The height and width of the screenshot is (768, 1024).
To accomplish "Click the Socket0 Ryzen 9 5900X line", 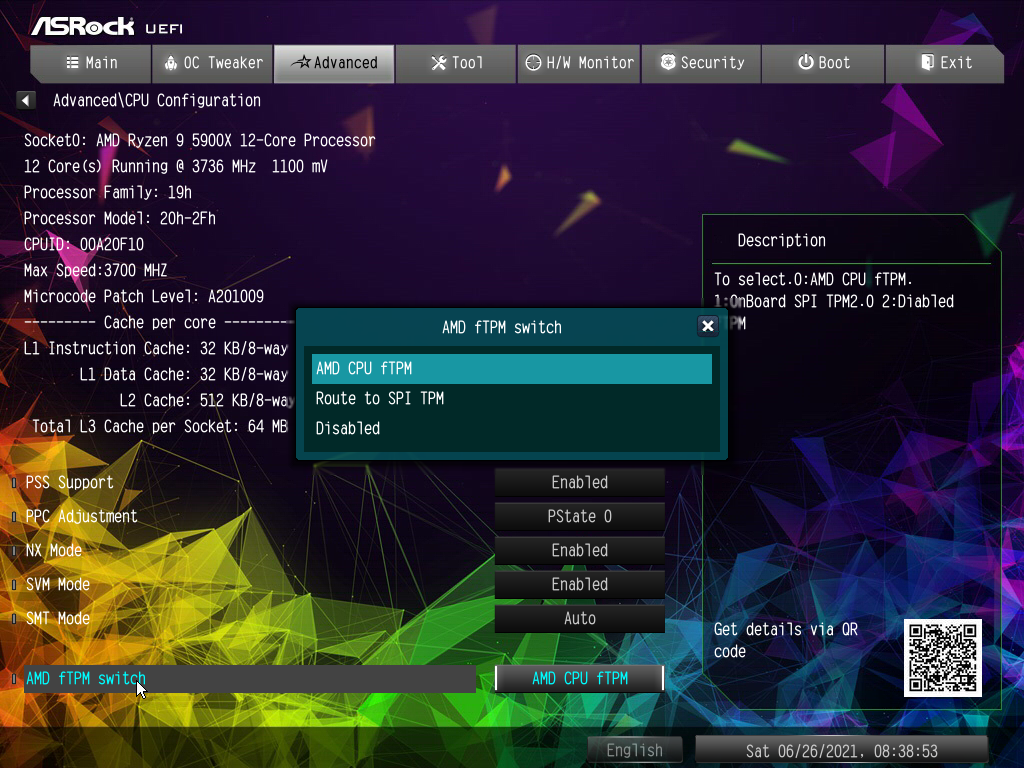I will (199, 140).
